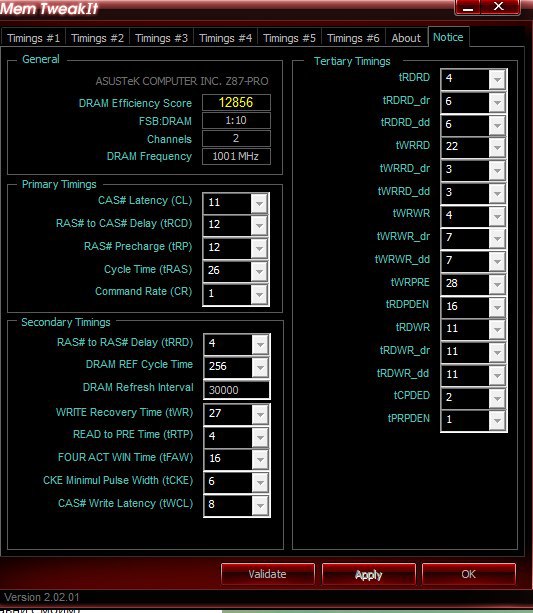Image resolution: width=533 pixels, height=613 pixels.
Task: Go to the Timings #4 tab
Action: [x=226, y=38]
